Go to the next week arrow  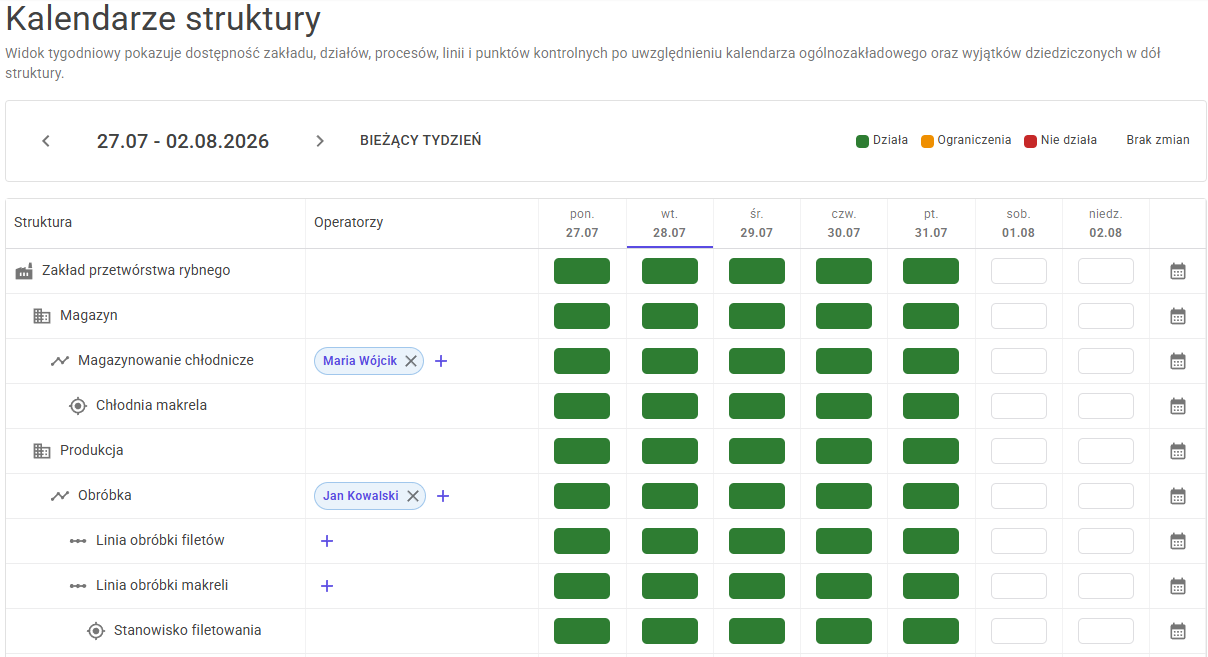tap(320, 141)
